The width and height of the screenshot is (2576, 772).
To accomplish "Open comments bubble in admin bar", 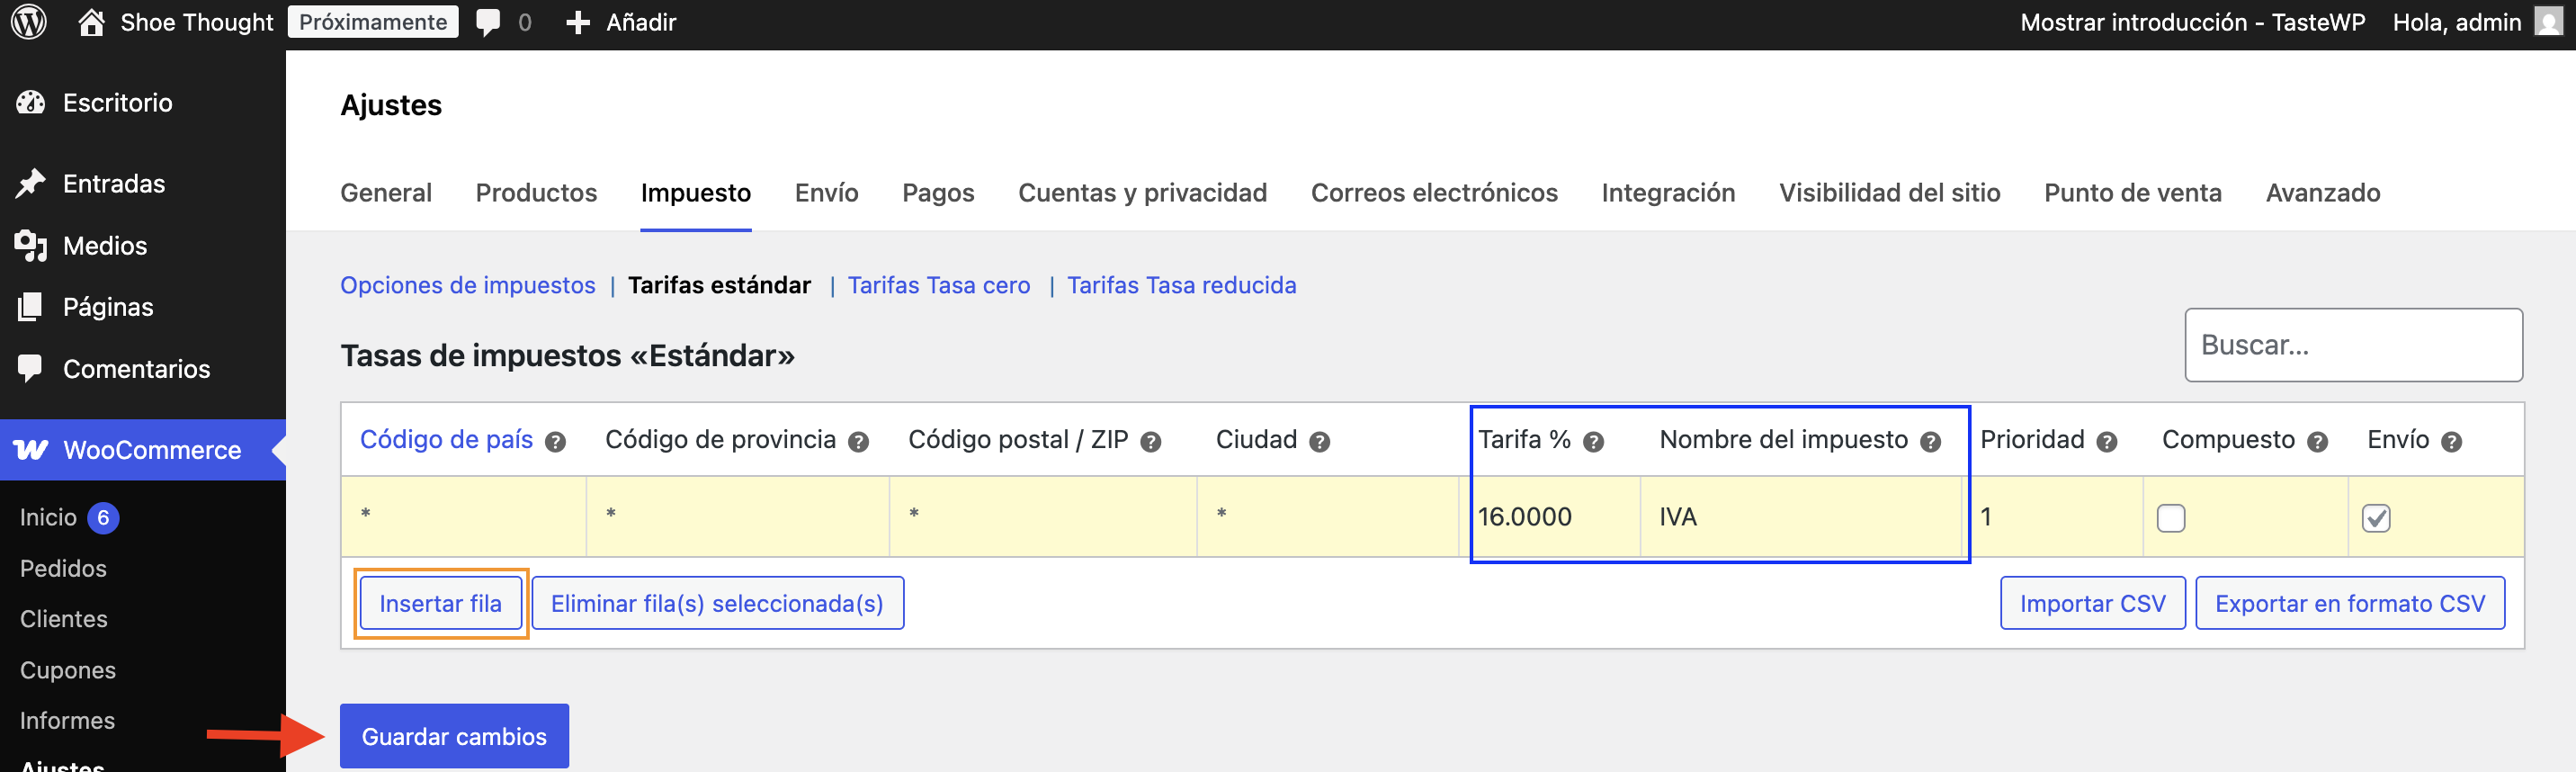I will tap(488, 22).
